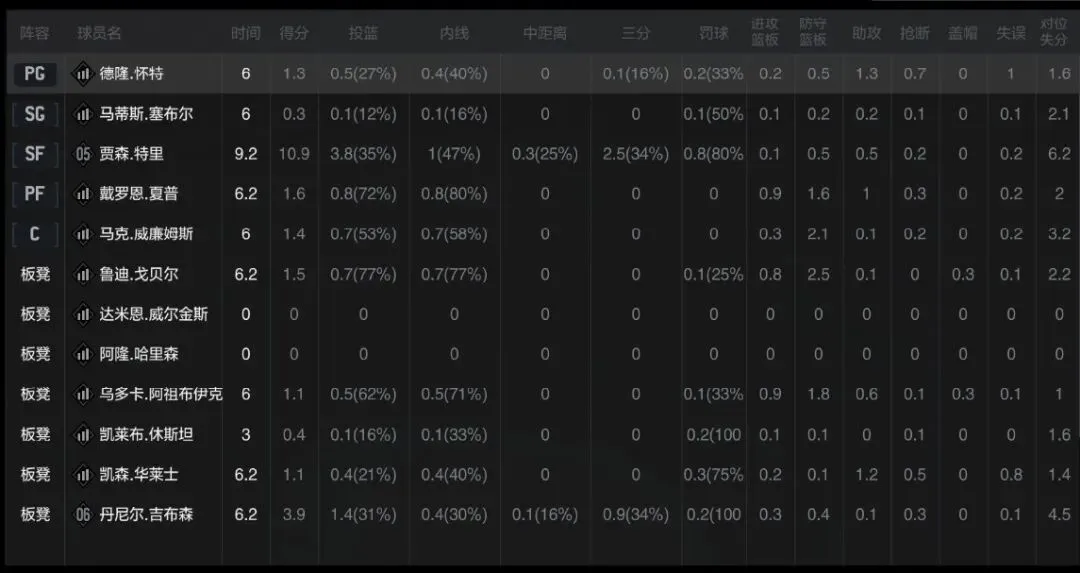Click the signal-bars icon beside 德隆.怀特

coord(83,74)
